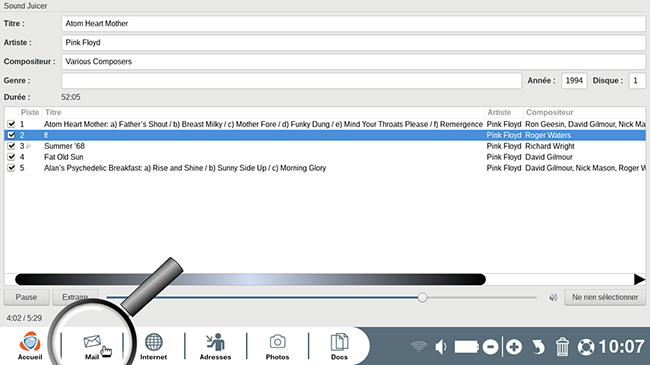This screenshot has height=365, width=650.
Task: Click the 4:02 / 5:29 time display
Action: tap(24, 318)
